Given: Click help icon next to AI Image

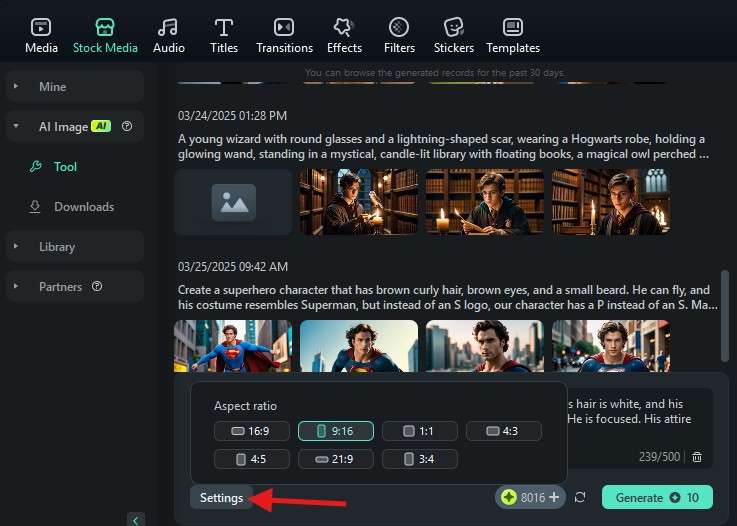Looking at the screenshot, I should [x=127, y=126].
